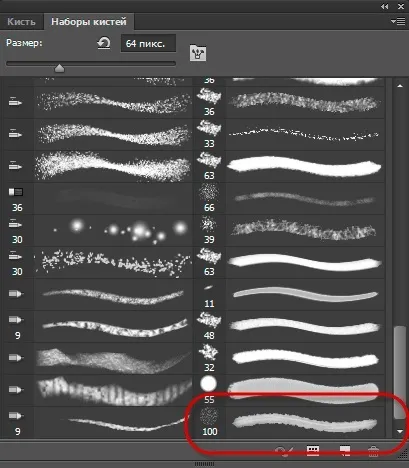Create a new brush preset
This screenshot has width=409, height=468.
point(345,451)
